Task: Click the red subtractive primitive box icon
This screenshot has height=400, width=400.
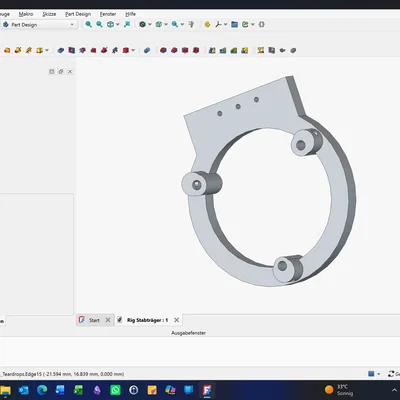Action: (x=126, y=50)
